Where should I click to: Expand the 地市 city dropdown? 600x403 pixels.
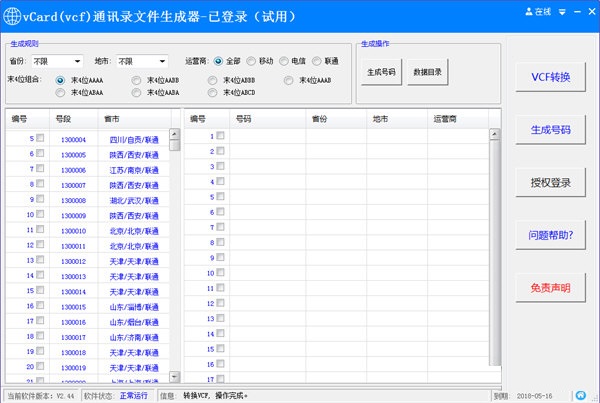click(x=142, y=61)
